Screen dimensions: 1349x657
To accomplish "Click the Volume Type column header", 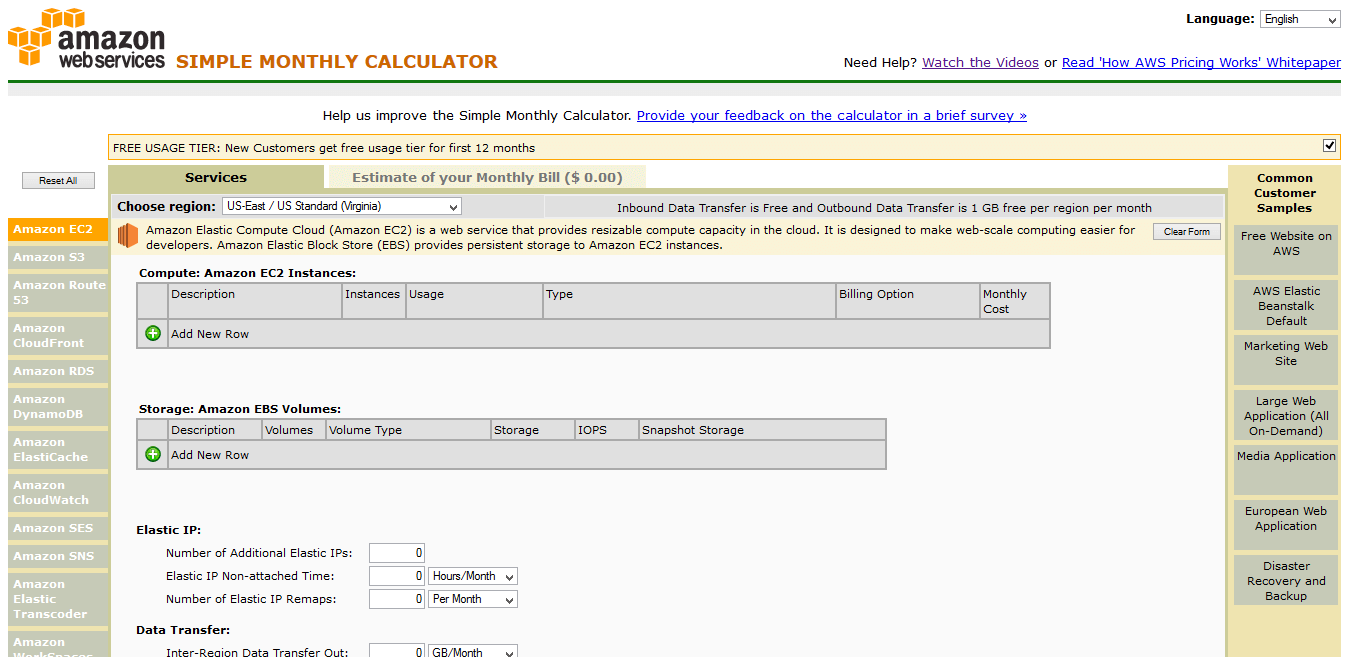I will (x=408, y=430).
